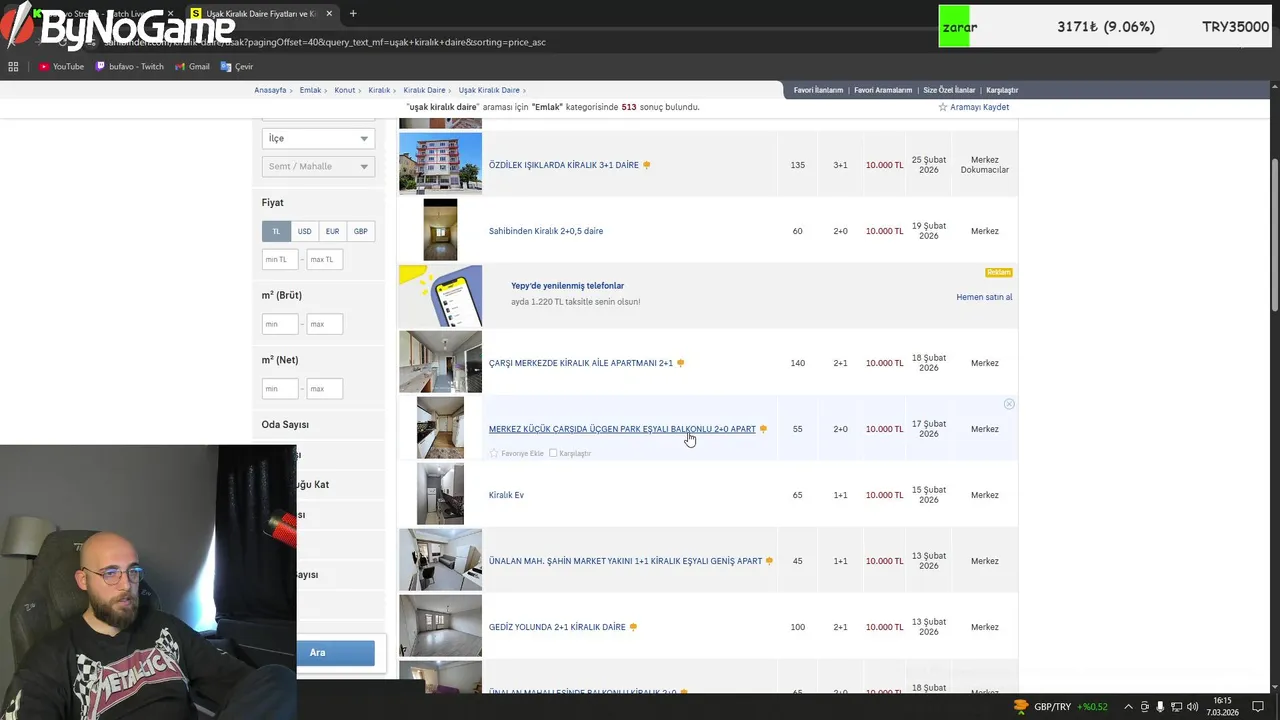Screen dimensions: 1280x720
Task: Click the star icon beside Aramayı Kaydet
Action: [x=942, y=107]
